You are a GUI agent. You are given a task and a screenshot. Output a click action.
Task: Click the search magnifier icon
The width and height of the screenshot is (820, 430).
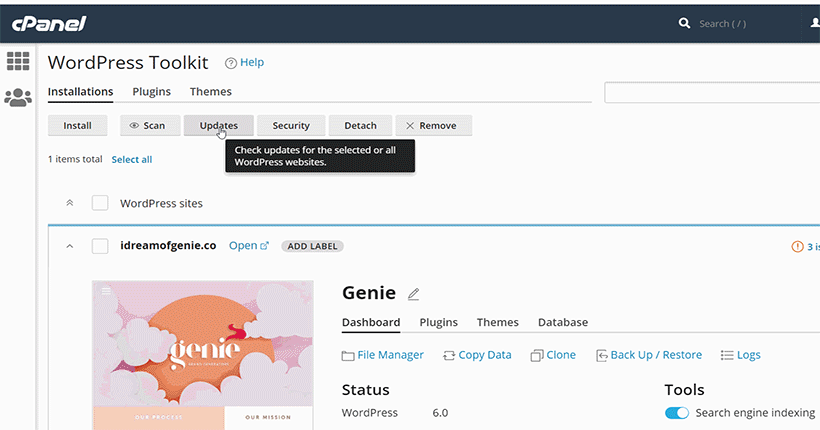(x=684, y=23)
